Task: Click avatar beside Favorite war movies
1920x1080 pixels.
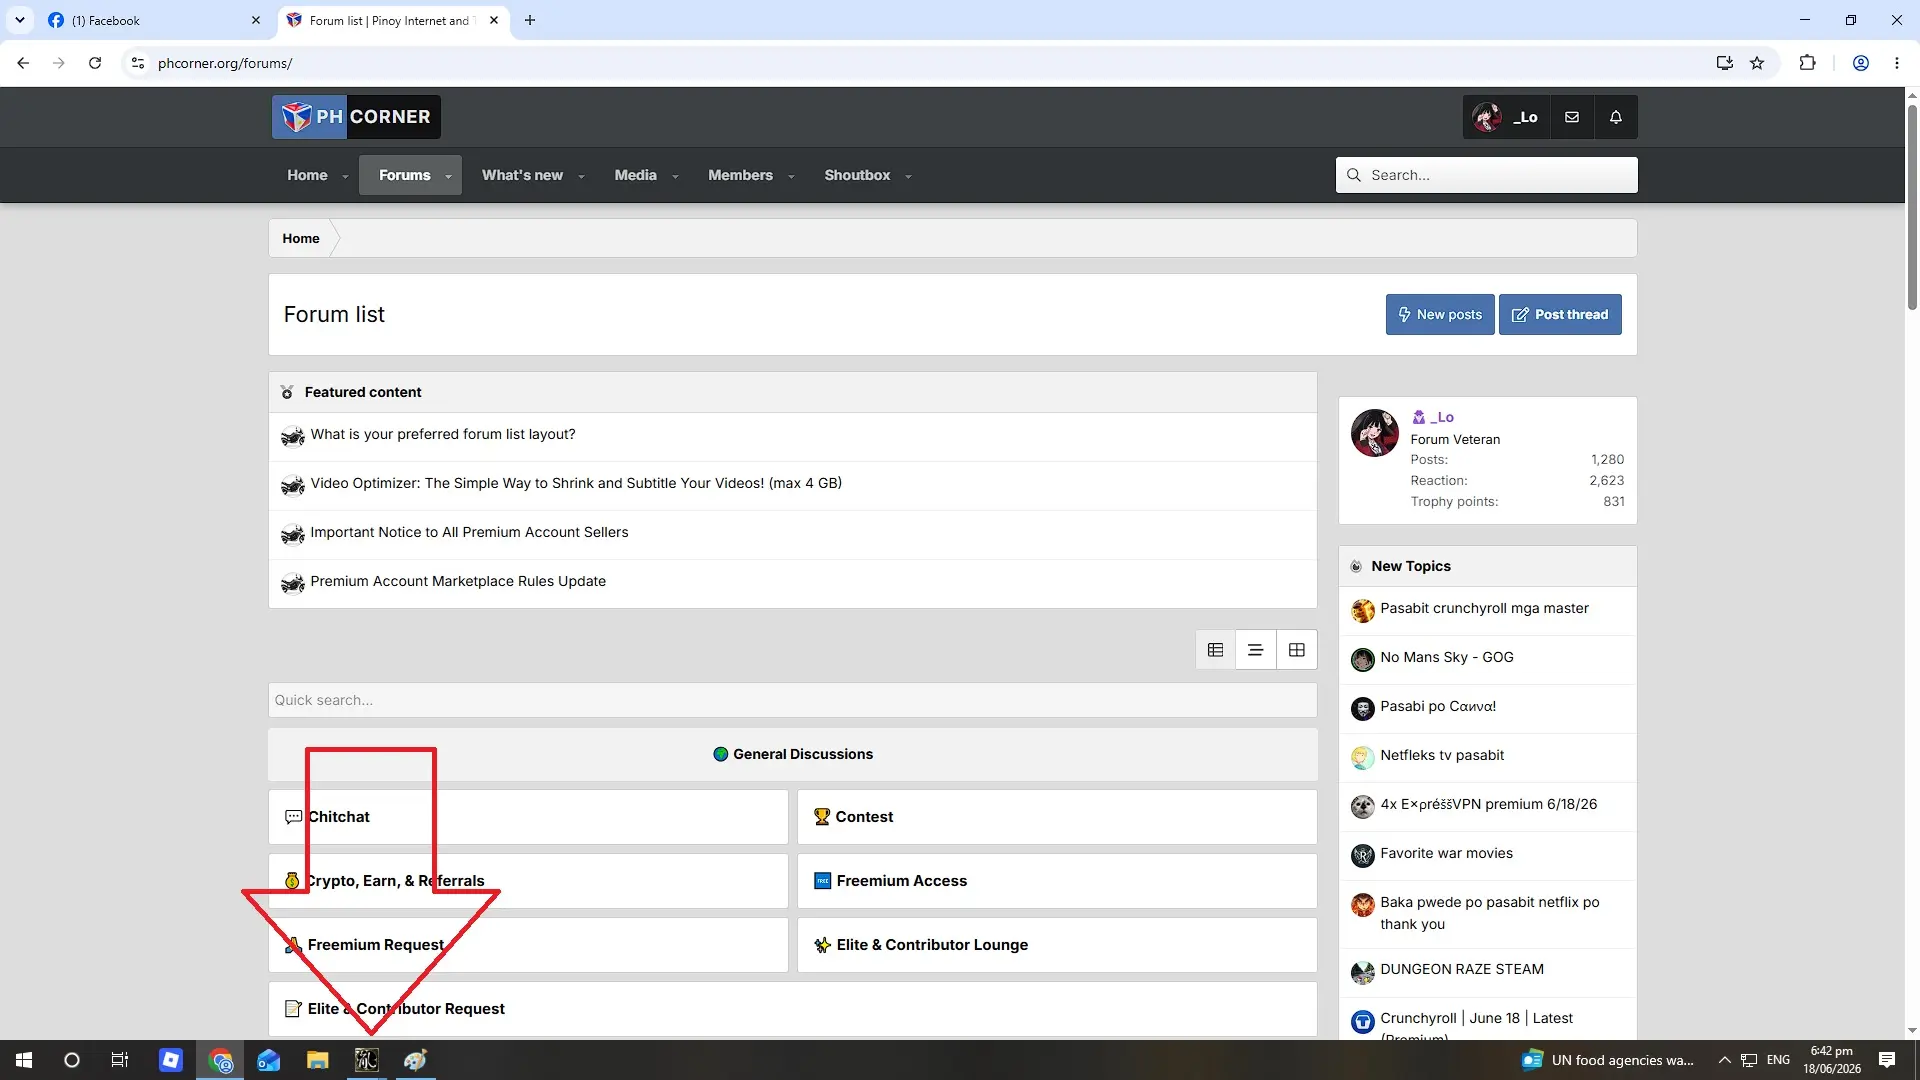Action: click(x=1363, y=856)
